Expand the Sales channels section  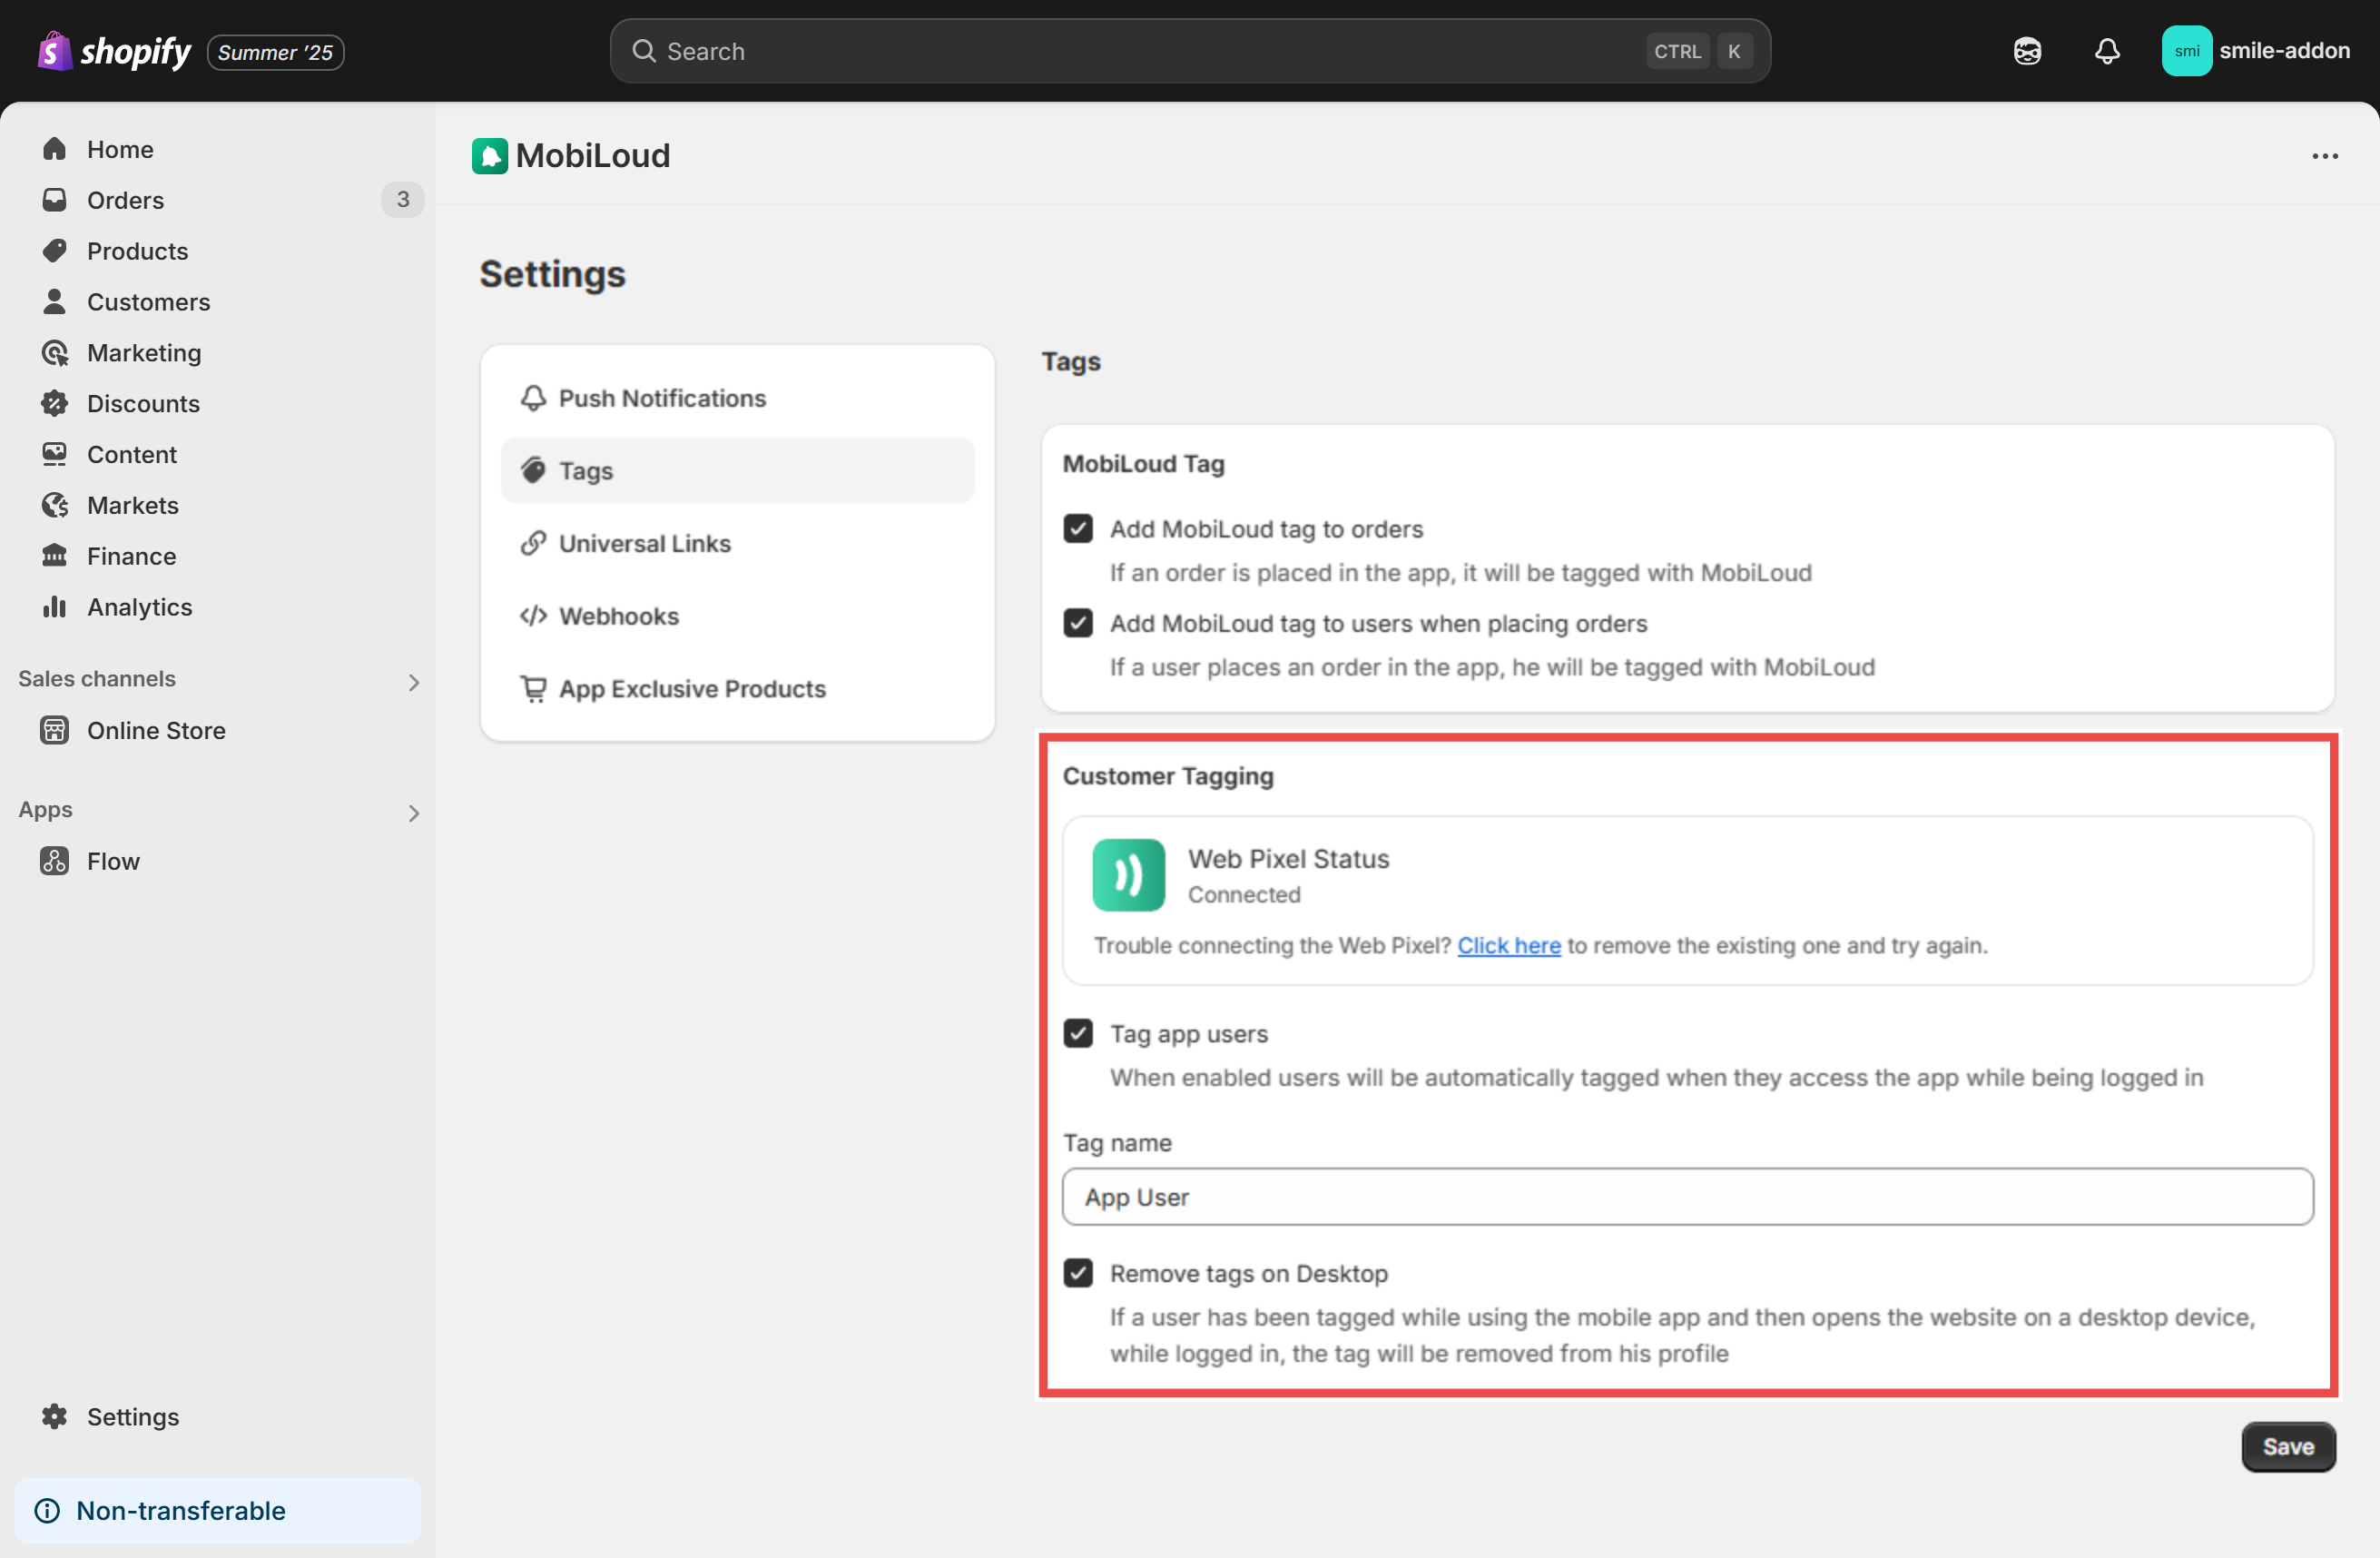tap(414, 682)
